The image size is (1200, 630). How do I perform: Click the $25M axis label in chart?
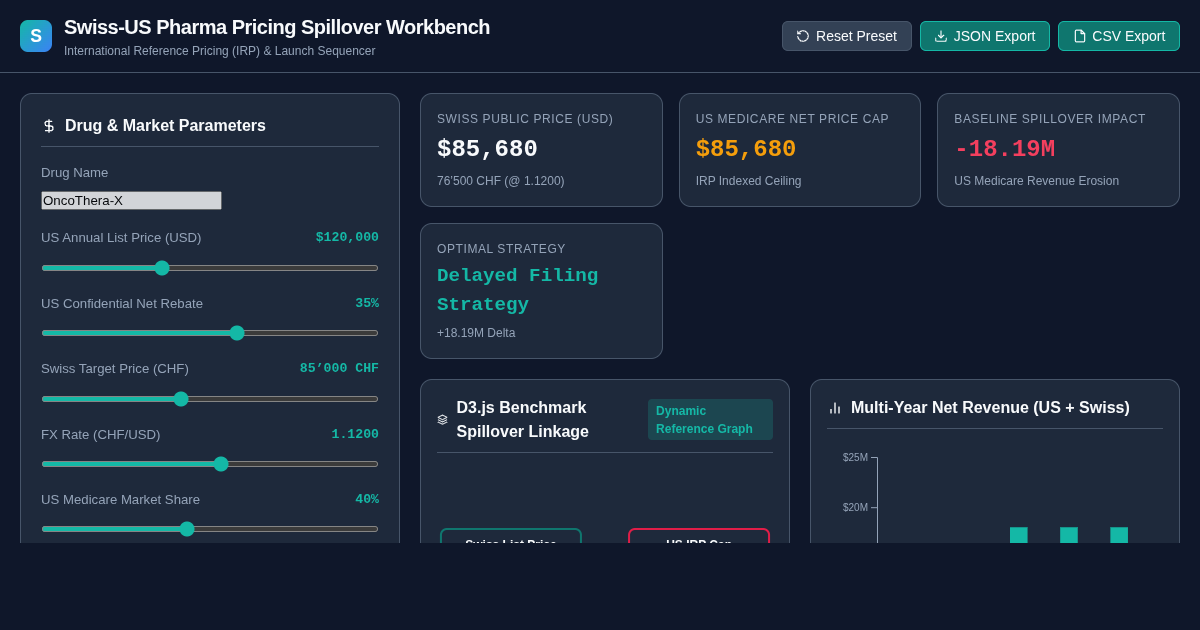click(x=855, y=457)
